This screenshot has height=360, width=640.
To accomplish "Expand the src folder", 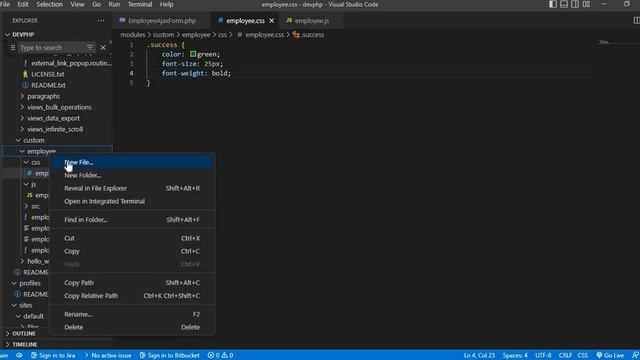I will pyautogui.click(x=36, y=207).
